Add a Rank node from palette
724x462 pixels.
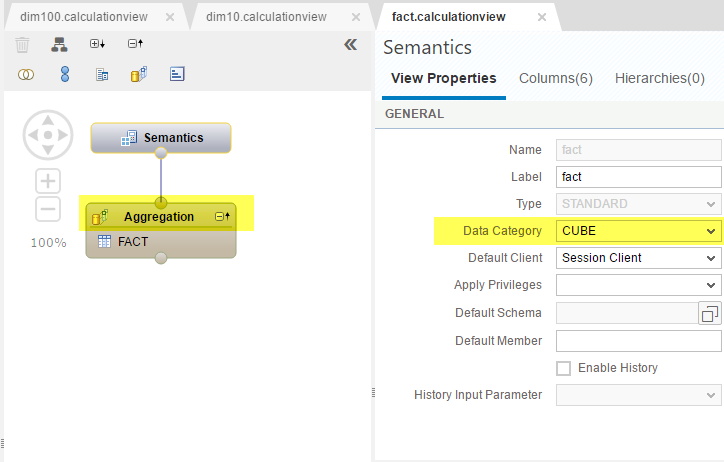point(177,74)
